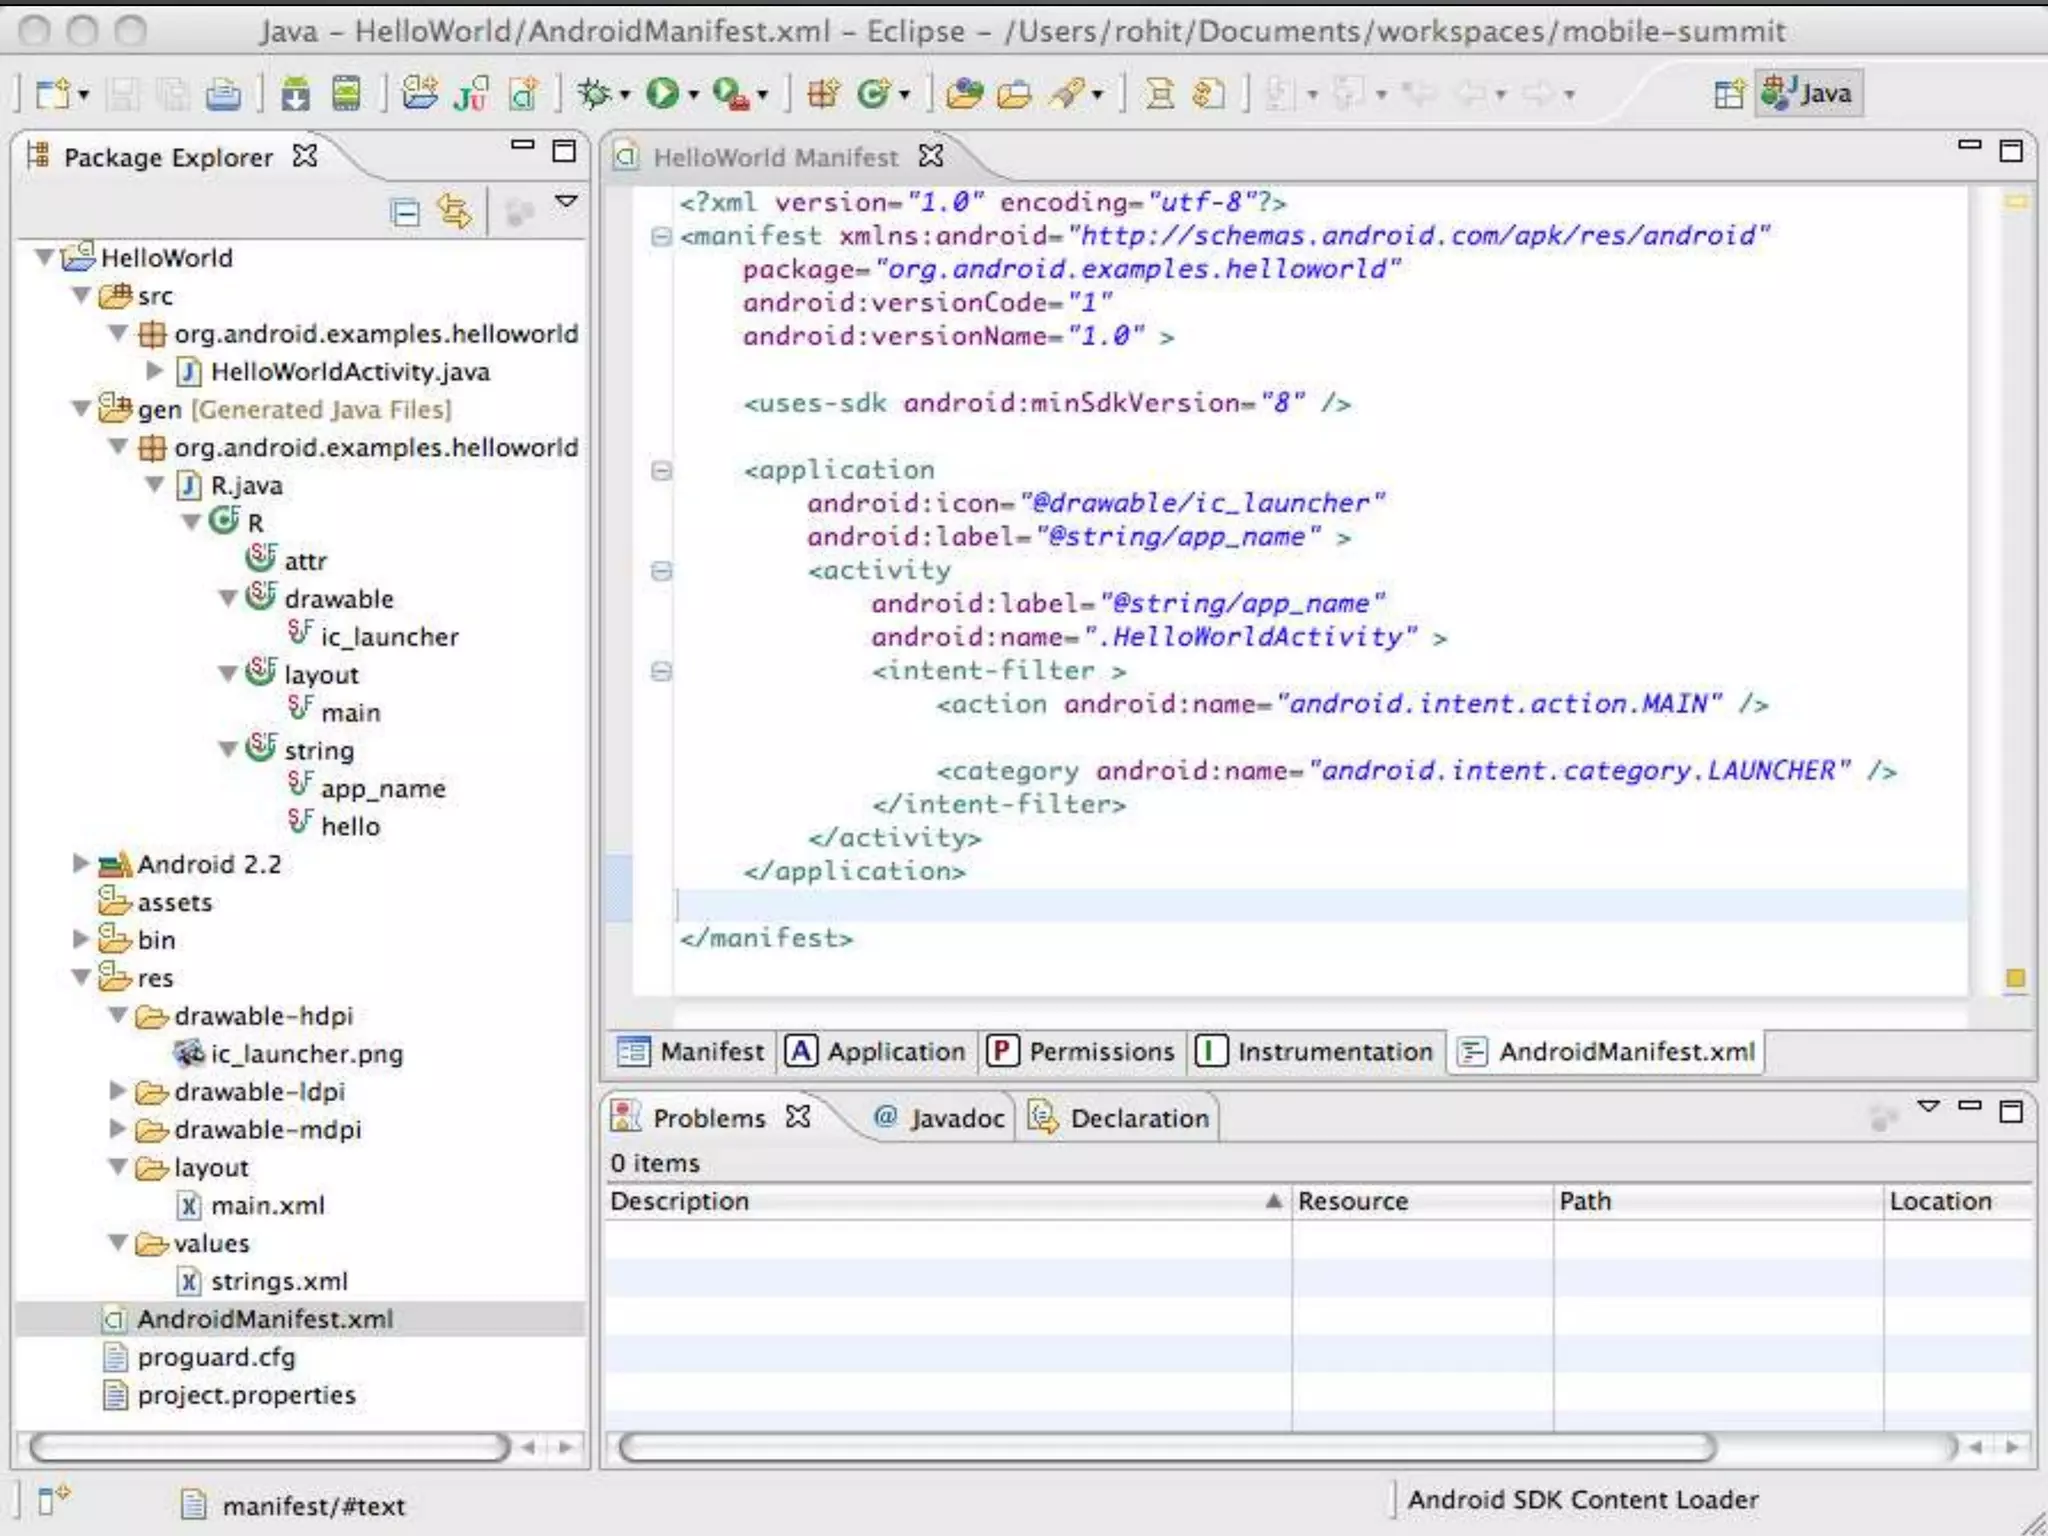Open the Javadoc view tab
The width and height of the screenshot is (2048, 1536).
pos(938,1118)
